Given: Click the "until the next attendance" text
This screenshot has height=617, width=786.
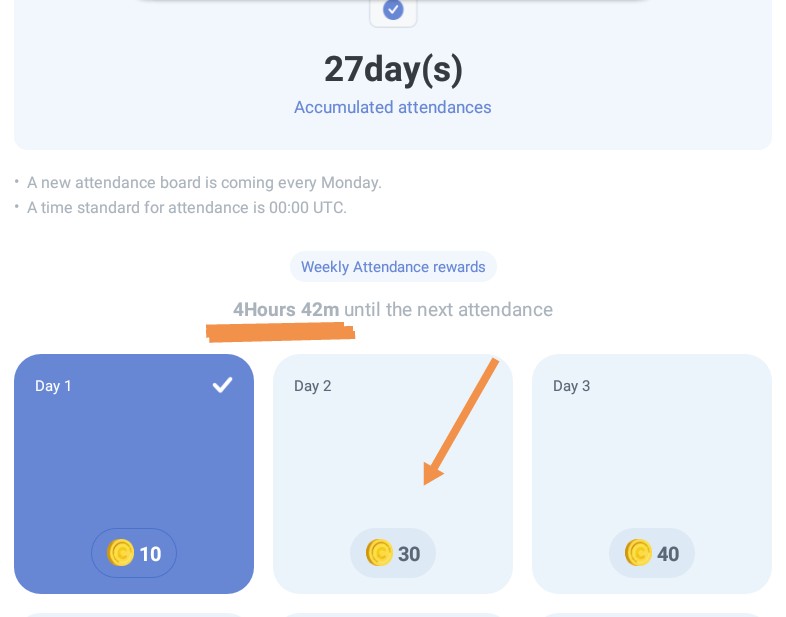Looking at the screenshot, I should pos(448,310).
